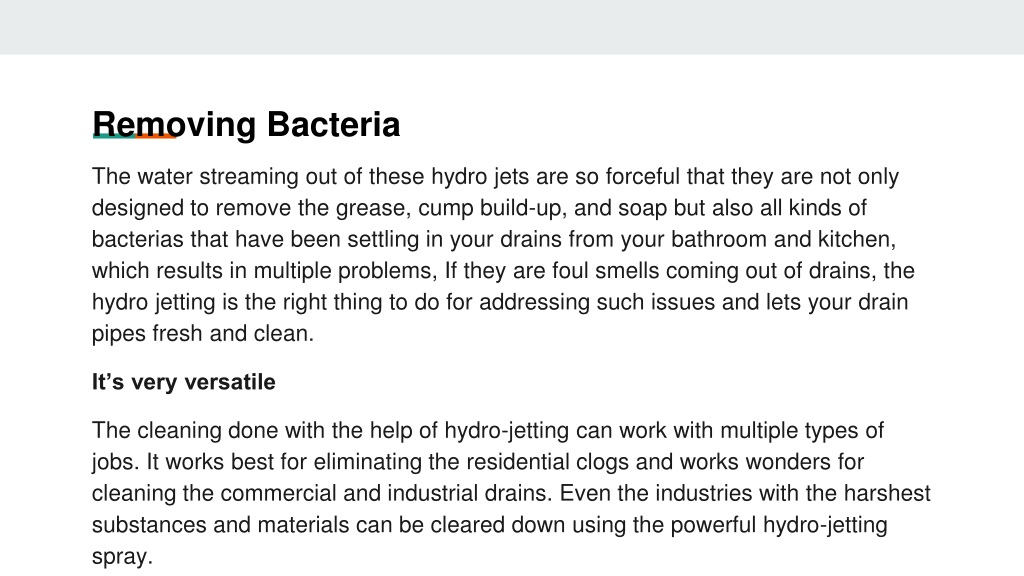1024x576 pixels.
Task: Click the final word "spray."
Action: [122, 556]
